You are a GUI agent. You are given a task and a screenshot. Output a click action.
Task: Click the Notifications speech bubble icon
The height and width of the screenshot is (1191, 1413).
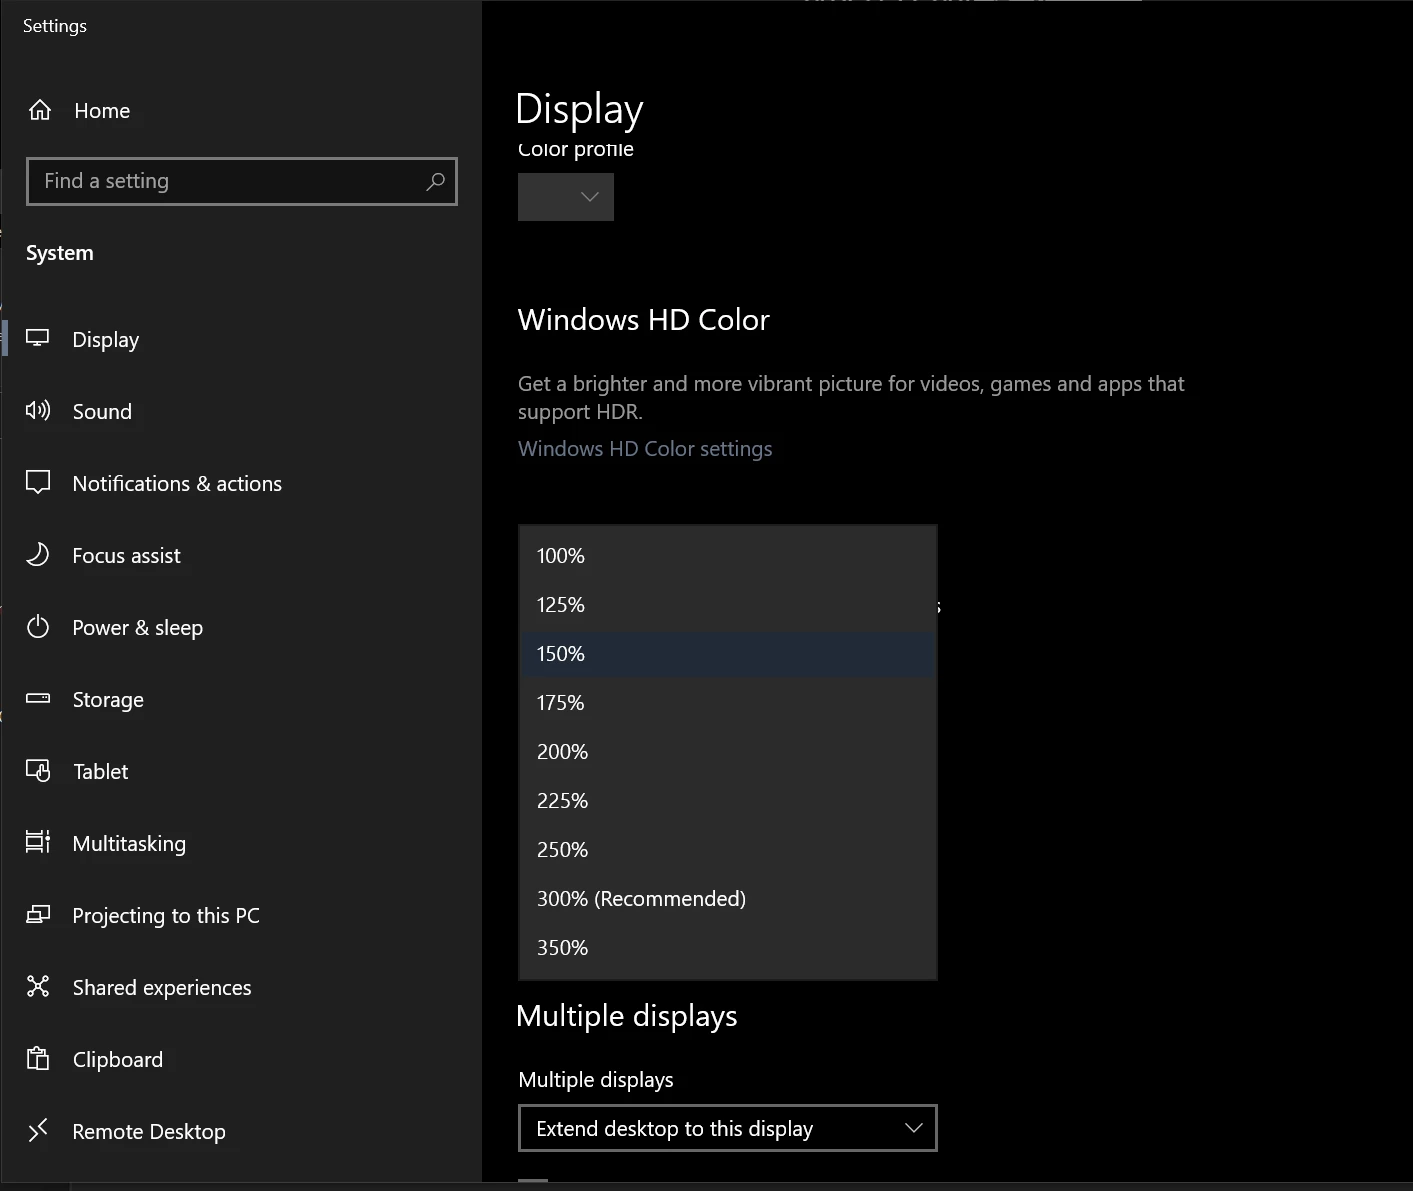[38, 482]
